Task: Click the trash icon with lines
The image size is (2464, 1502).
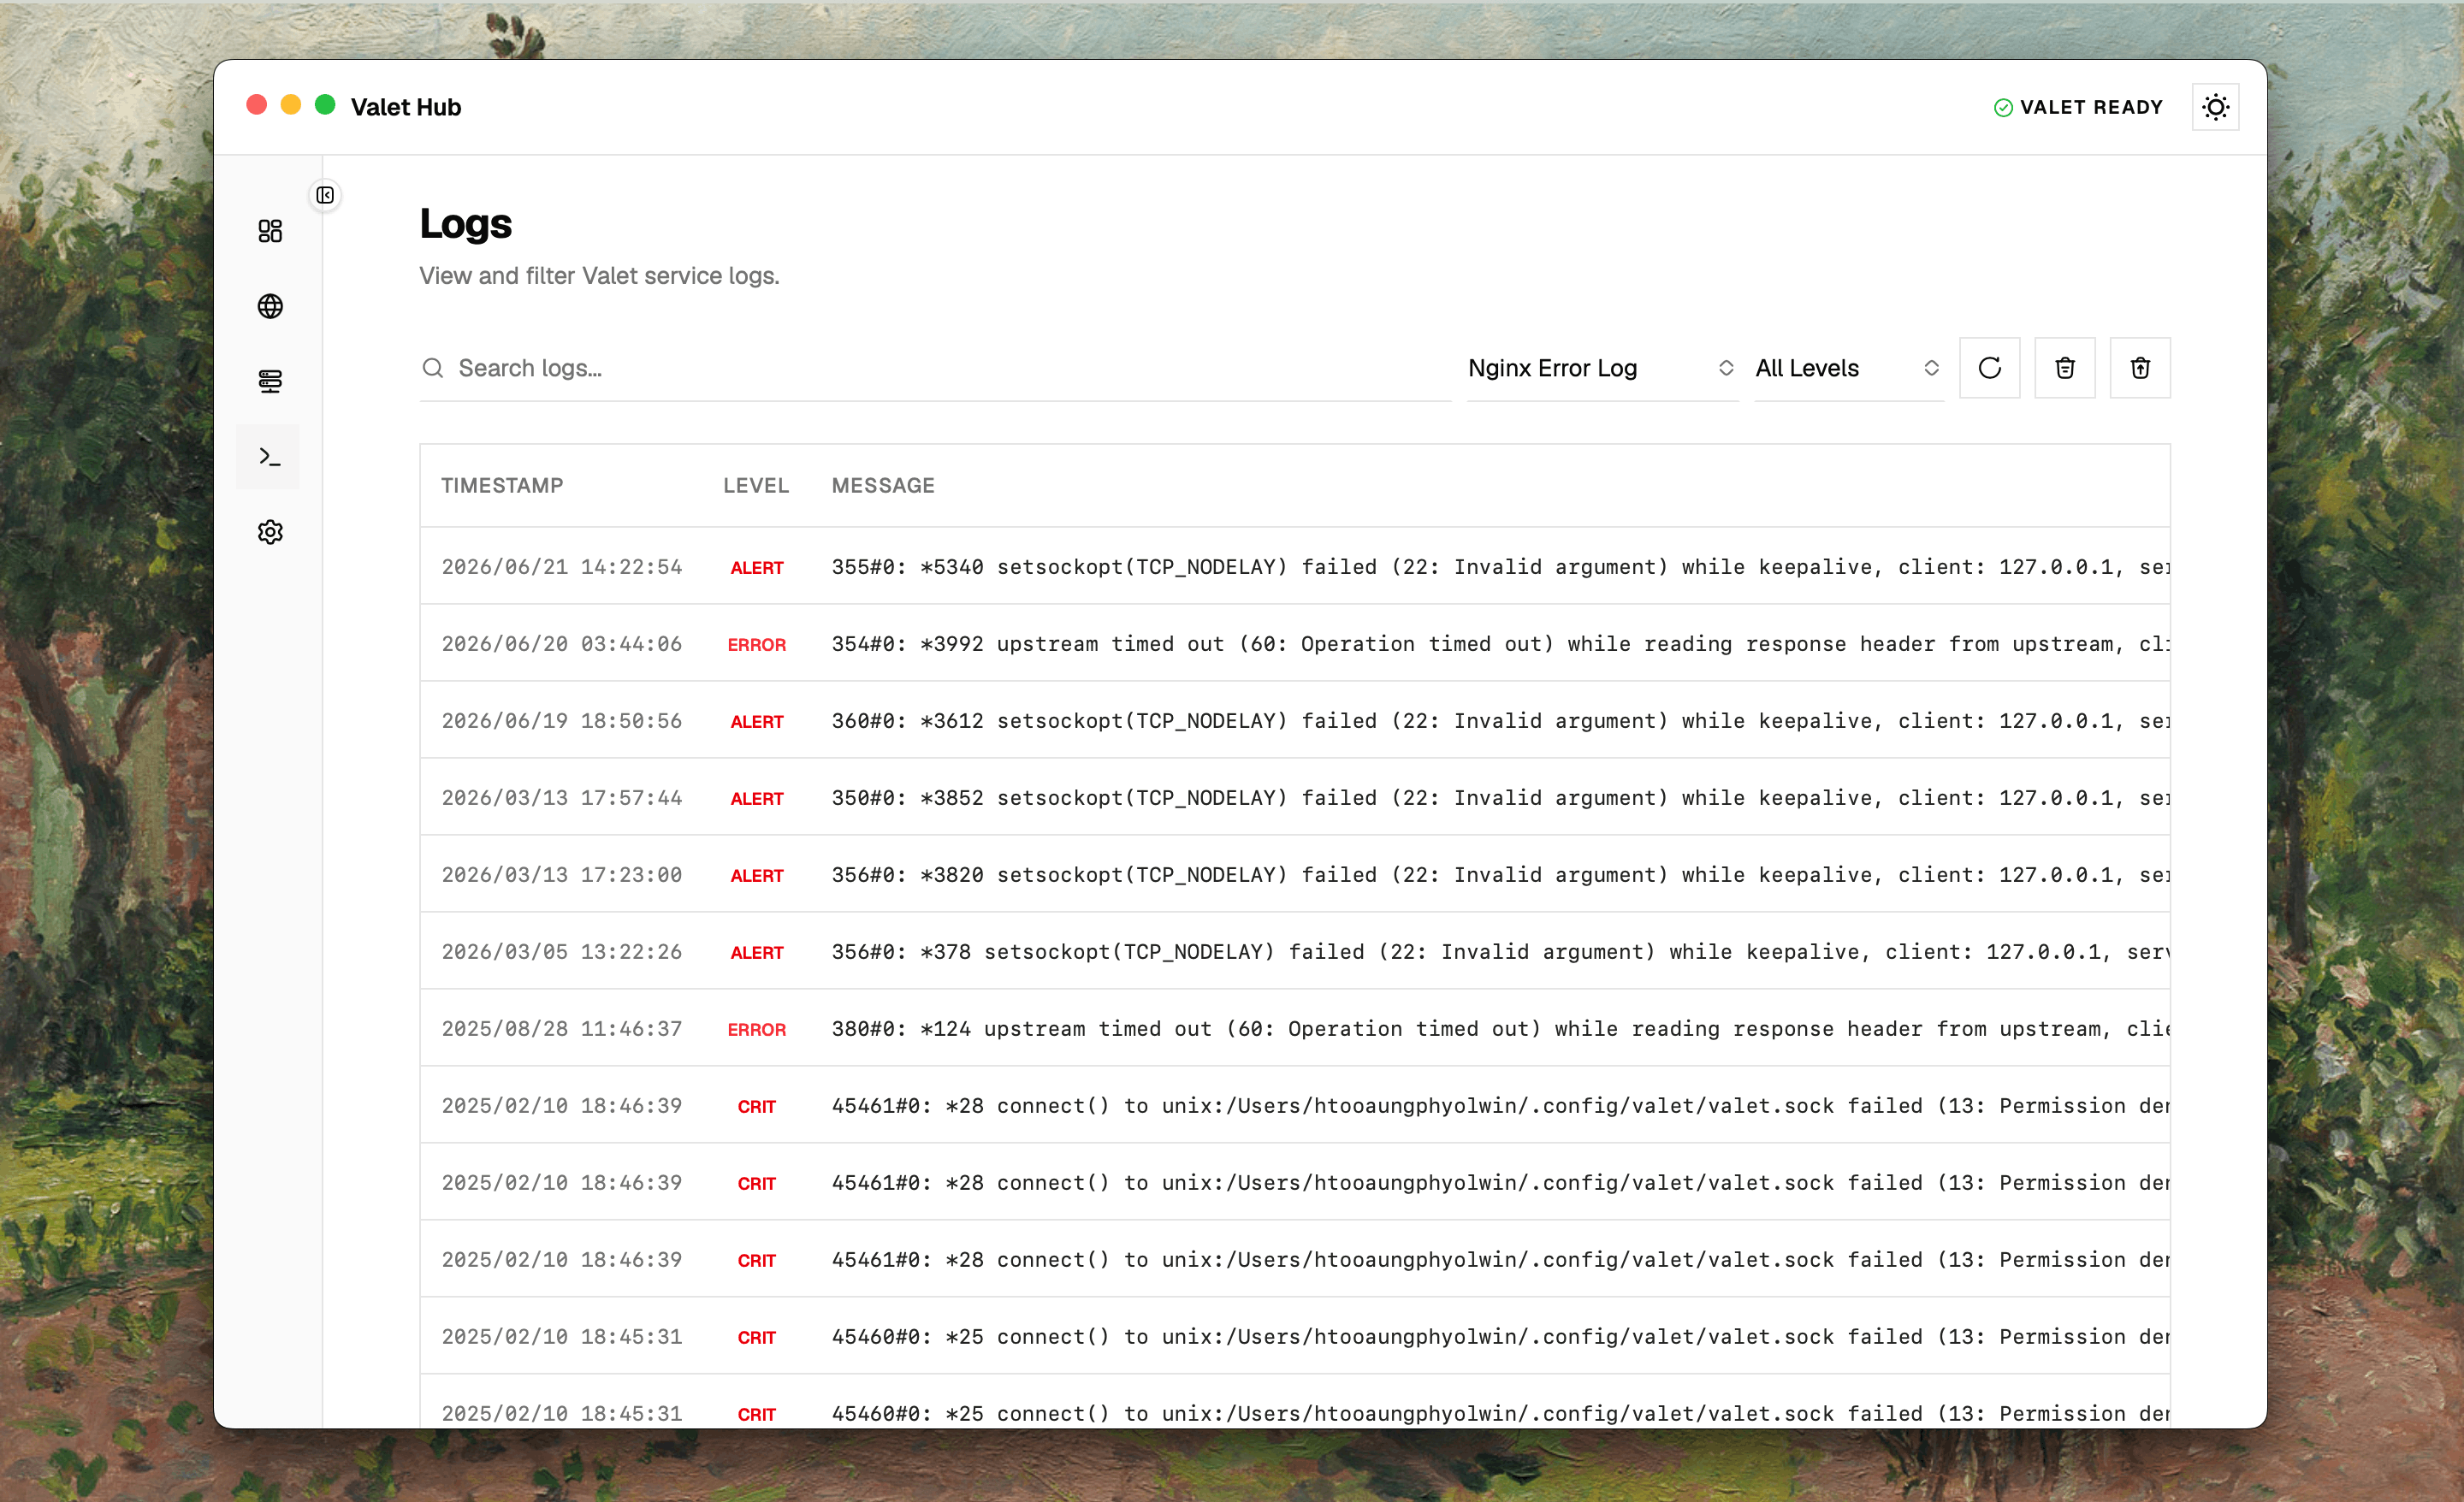Action: pos(2064,368)
